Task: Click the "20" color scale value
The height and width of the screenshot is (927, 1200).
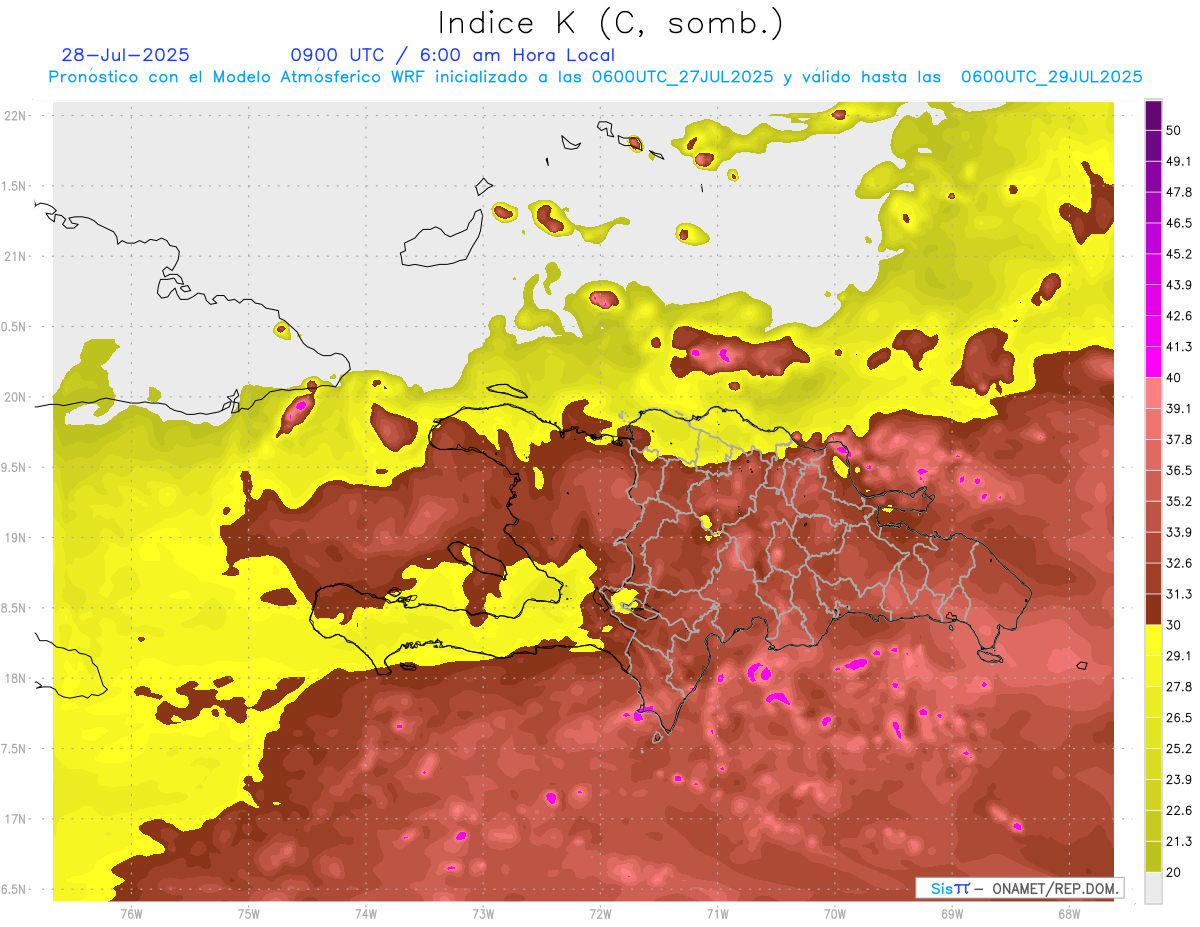Action: [x=1174, y=872]
